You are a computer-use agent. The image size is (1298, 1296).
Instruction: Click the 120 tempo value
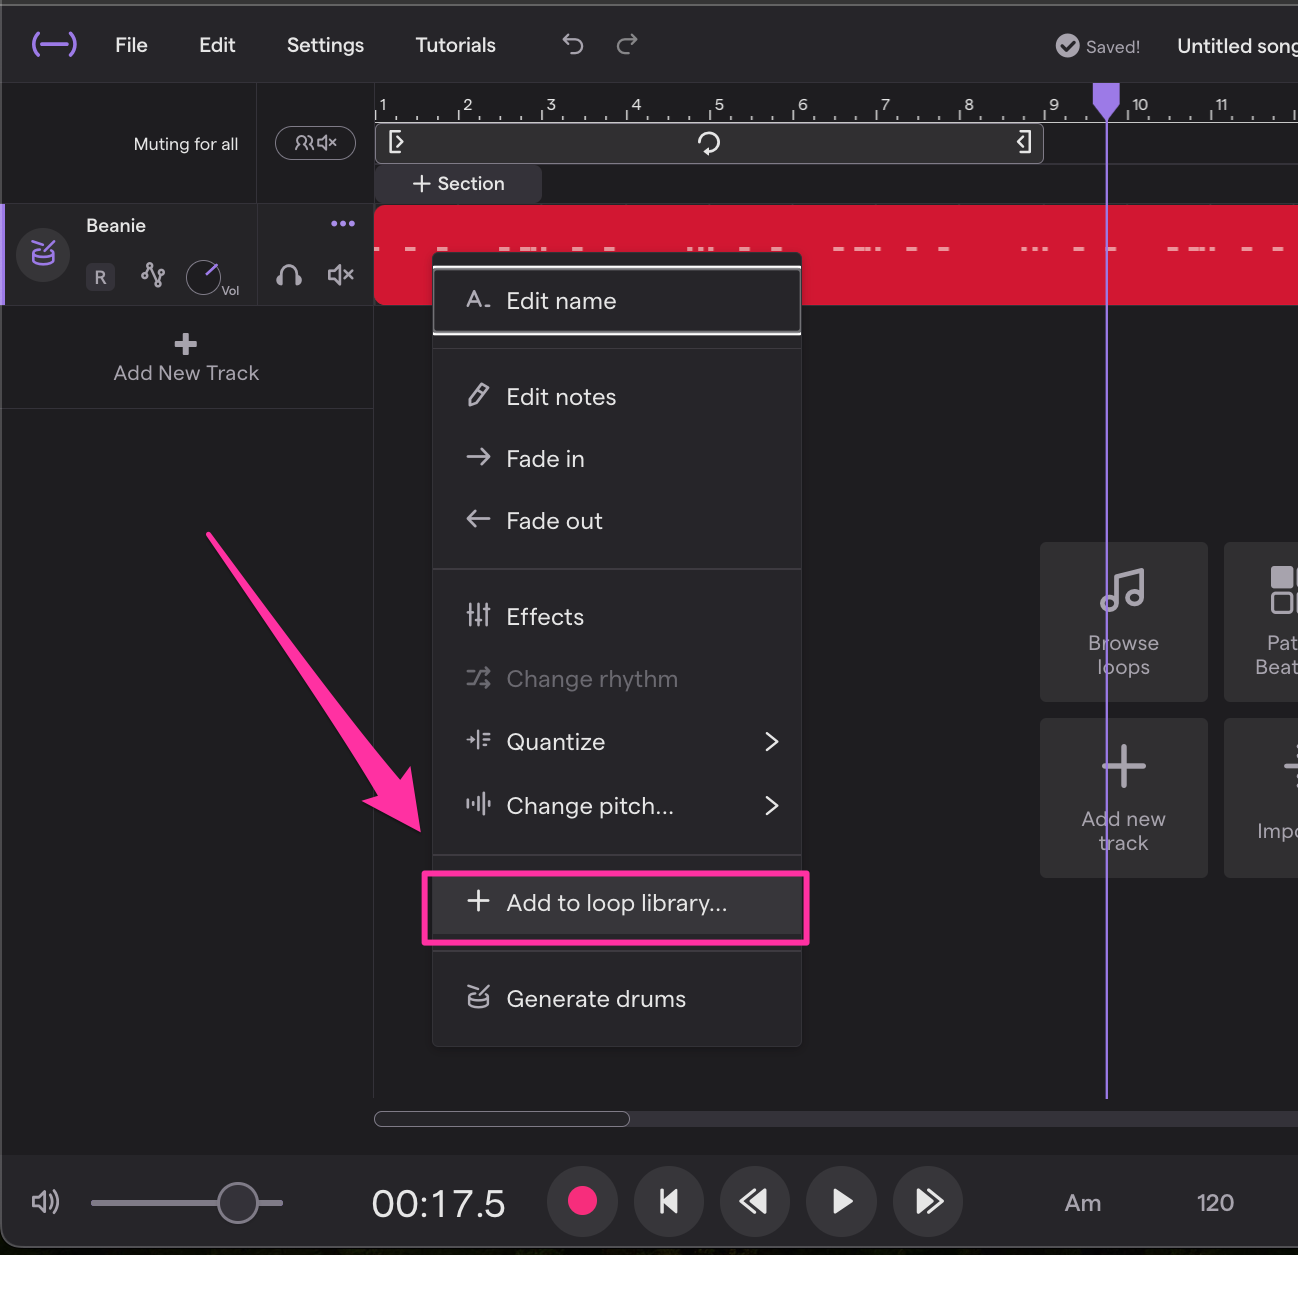pyautogui.click(x=1215, y=1203)
